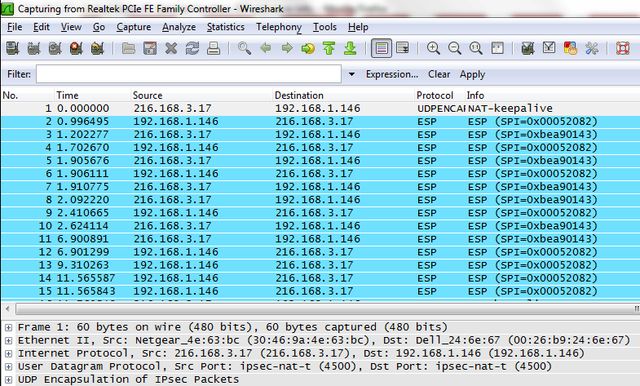Expand UDP Encapsulation of IPsec Packets node
Image resolution: width=640 pixels, height=386 pixels.
[x=8, y=379]
